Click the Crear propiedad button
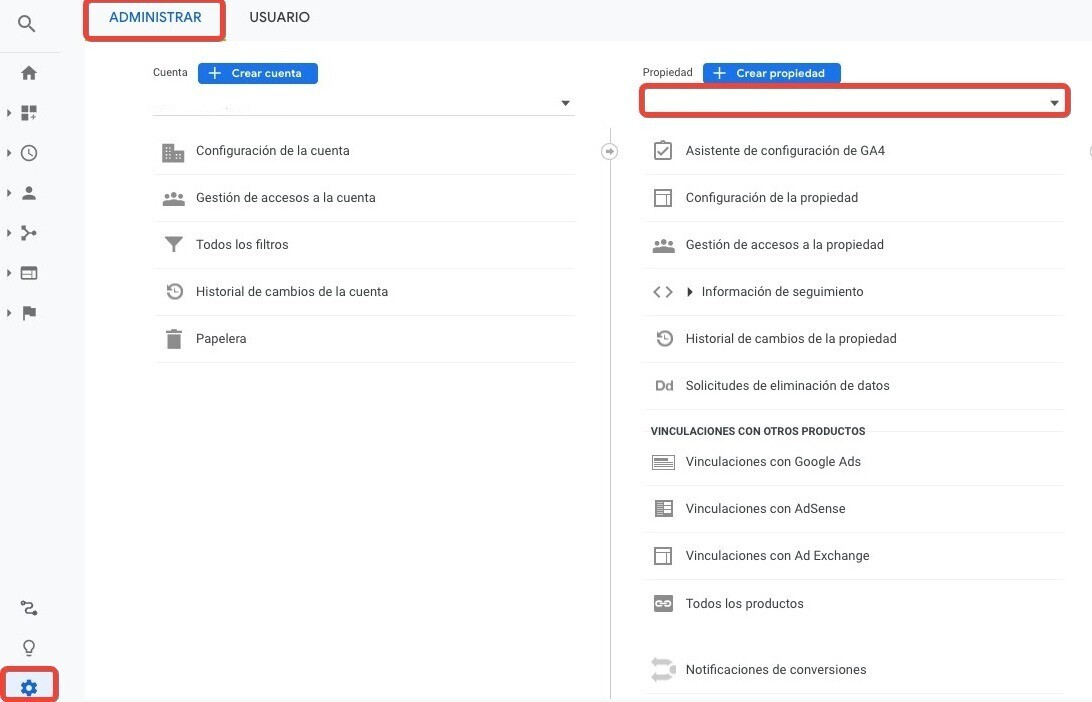1092x702 pixels. (771, 72)
